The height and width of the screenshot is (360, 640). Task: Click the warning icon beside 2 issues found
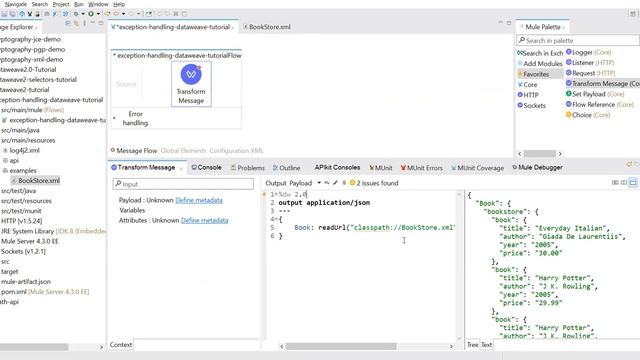click(353, 183)
